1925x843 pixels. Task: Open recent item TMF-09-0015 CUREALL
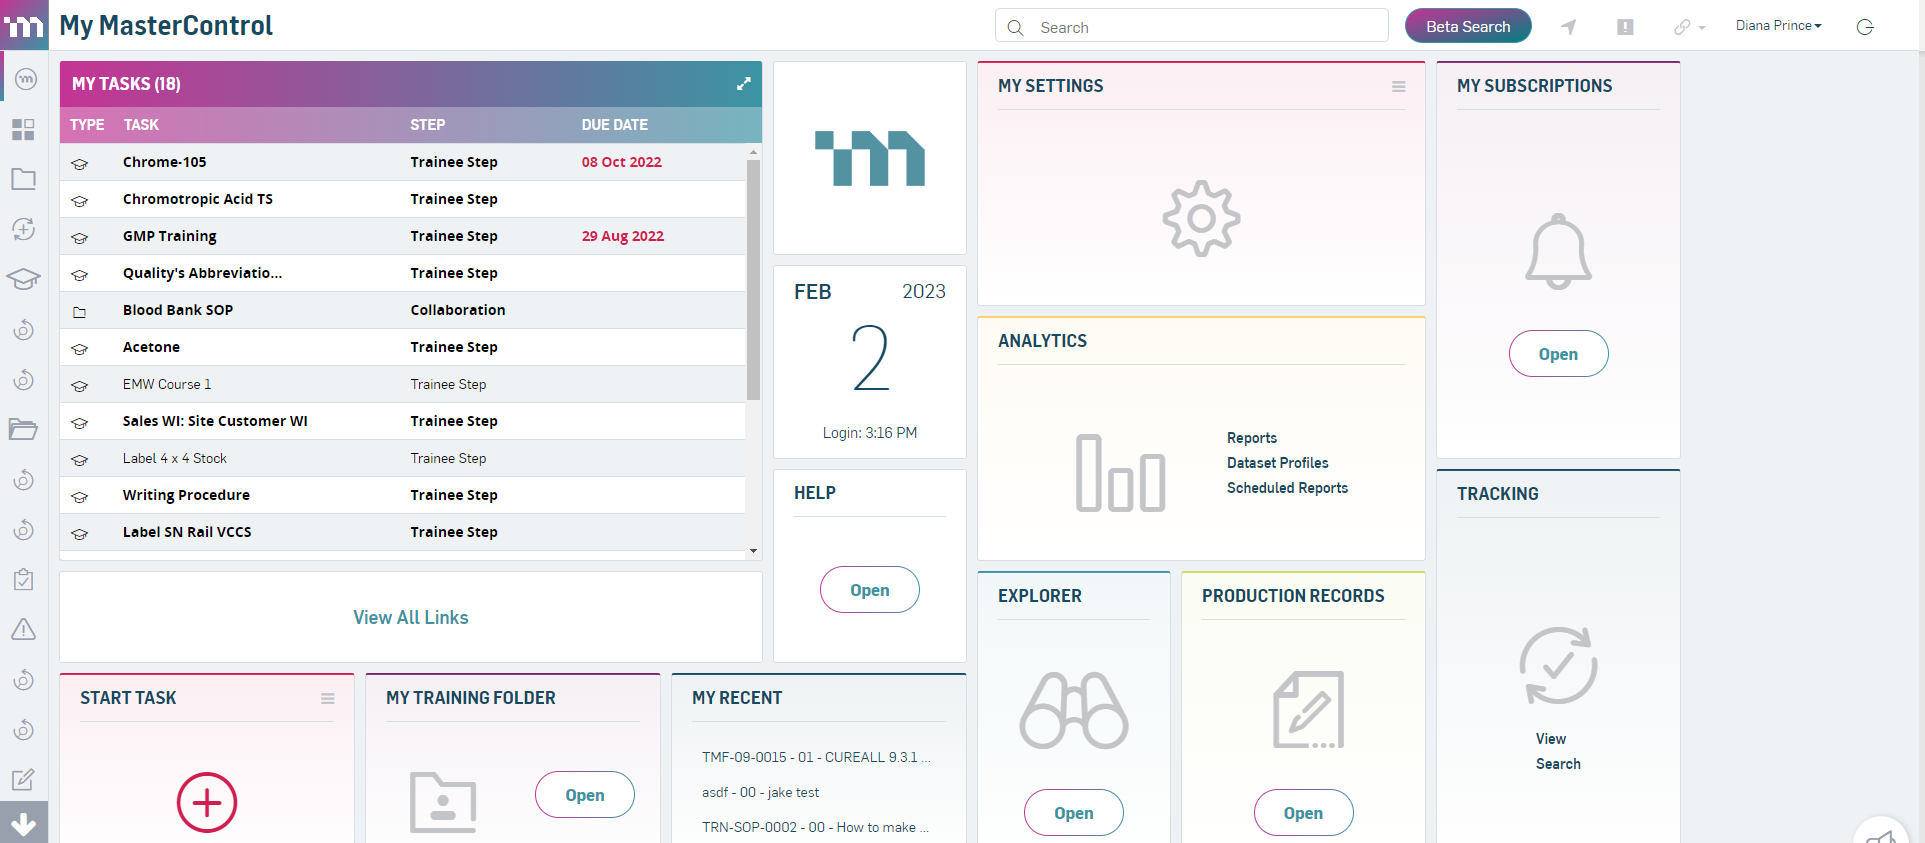(816, 757)
